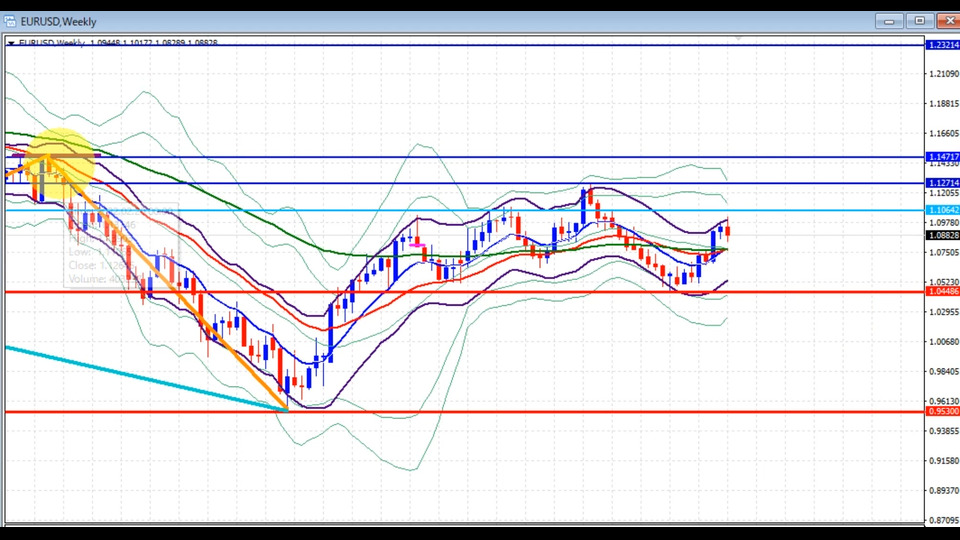Click the 0.93855 price scale value
Screen dimensions: 960x540
[x=943, y=431]
